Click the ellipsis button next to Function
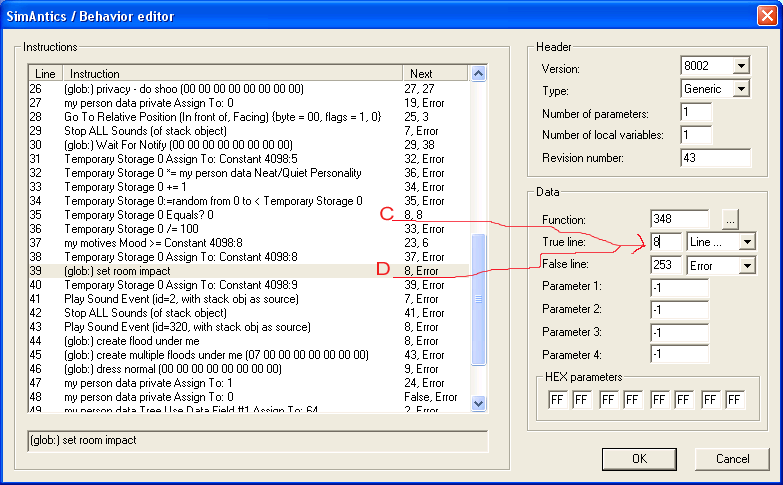The width and height of the screenshot is (783, 485). (730, 219)
